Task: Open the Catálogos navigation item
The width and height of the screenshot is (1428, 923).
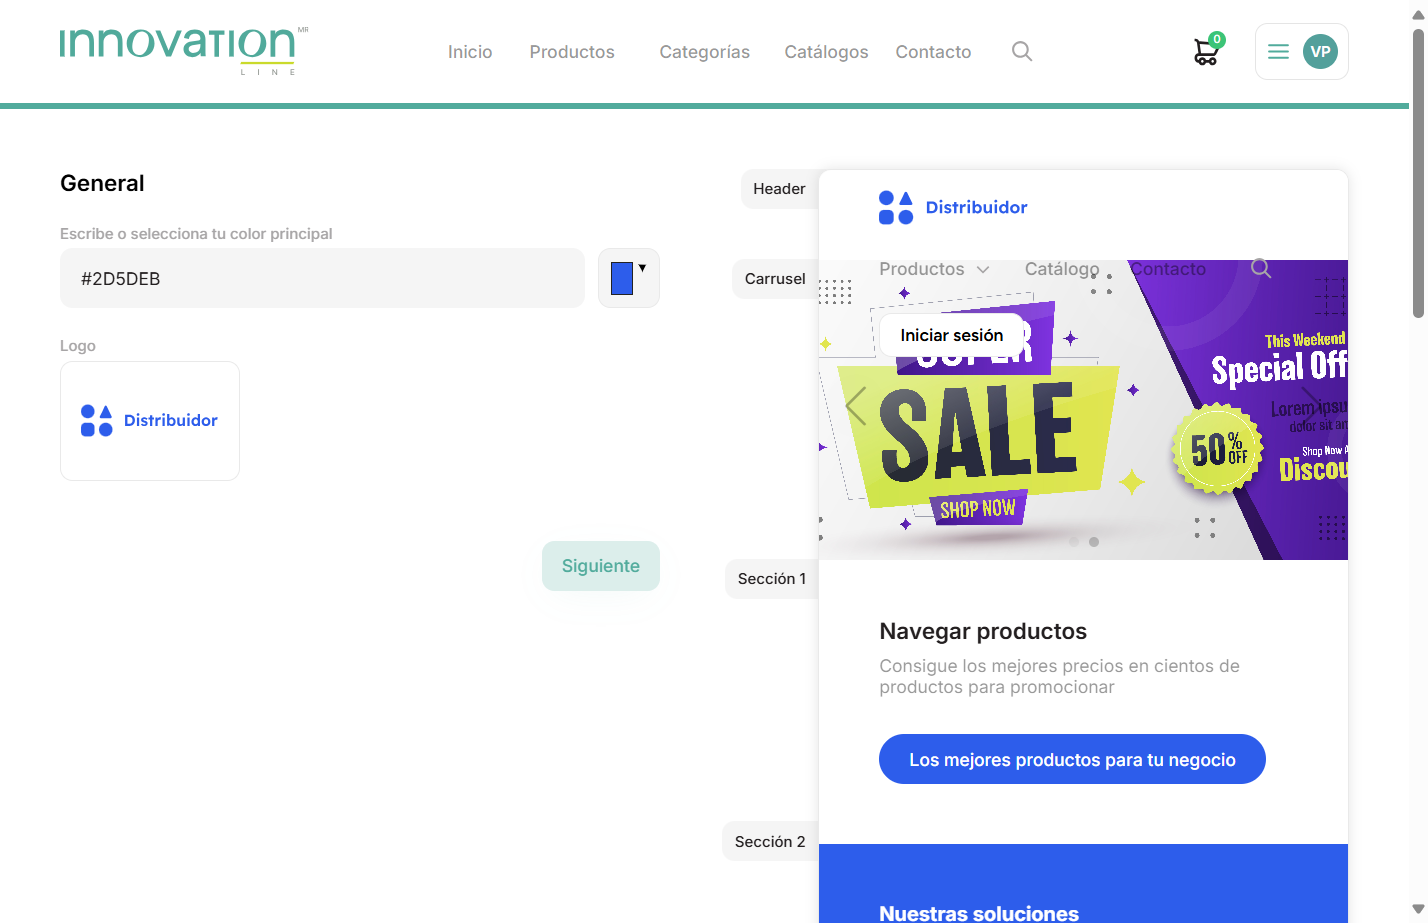Action: [x=826, y=52]
